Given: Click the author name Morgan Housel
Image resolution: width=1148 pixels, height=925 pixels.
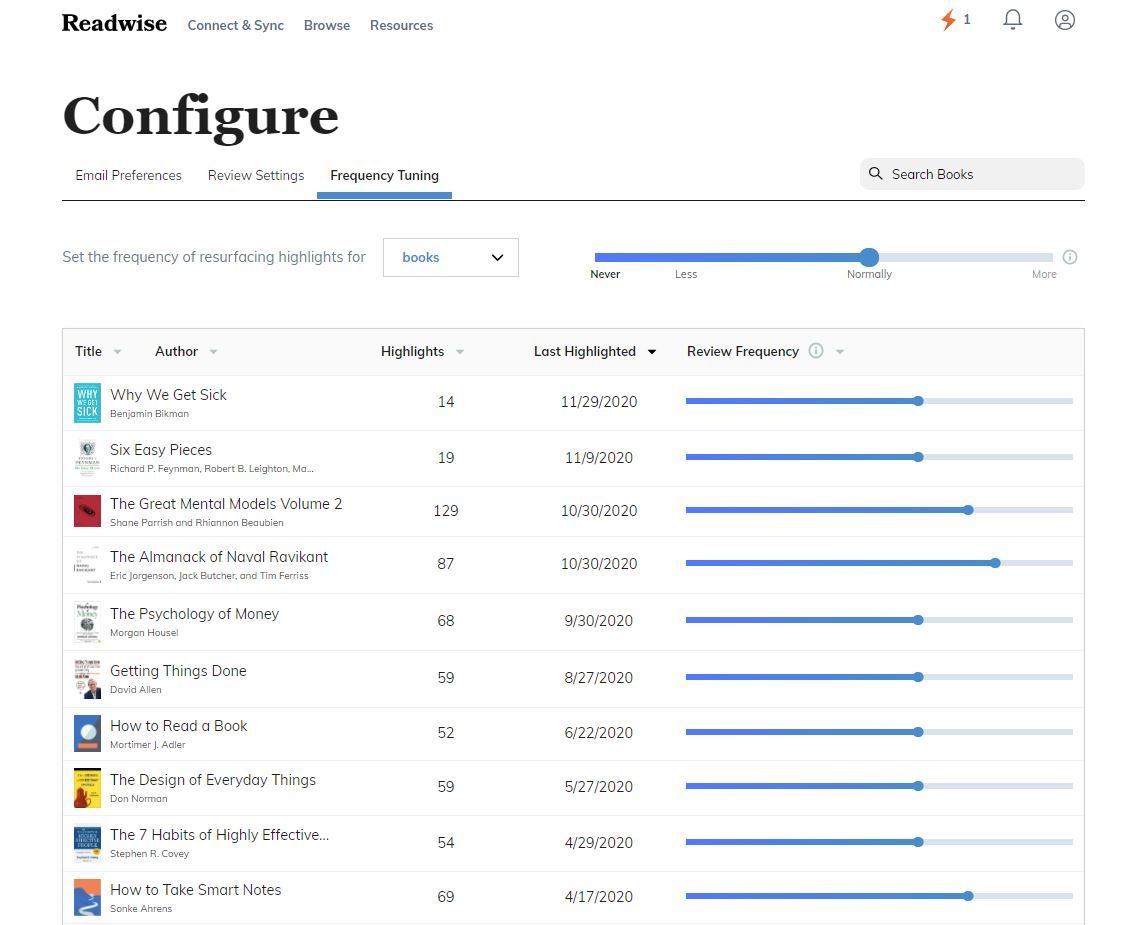Looking at the screenshot, I should point(144,633).
